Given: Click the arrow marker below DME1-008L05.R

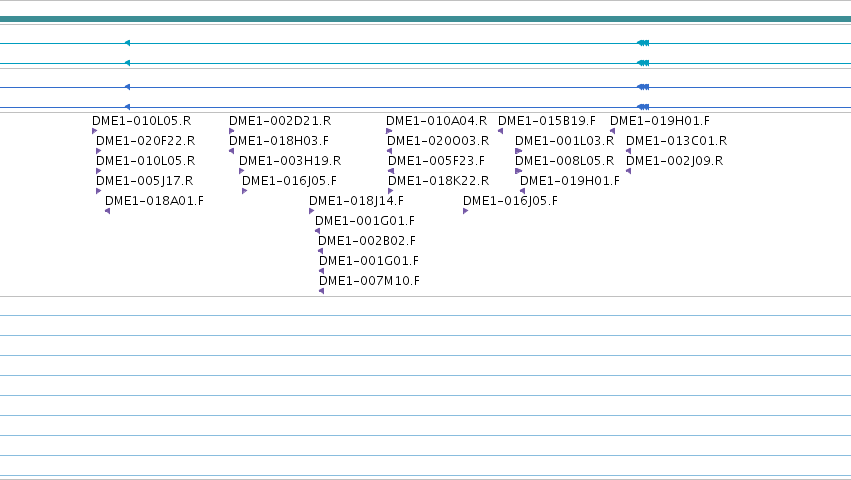Looking at the screenshot, I should 518,171.
